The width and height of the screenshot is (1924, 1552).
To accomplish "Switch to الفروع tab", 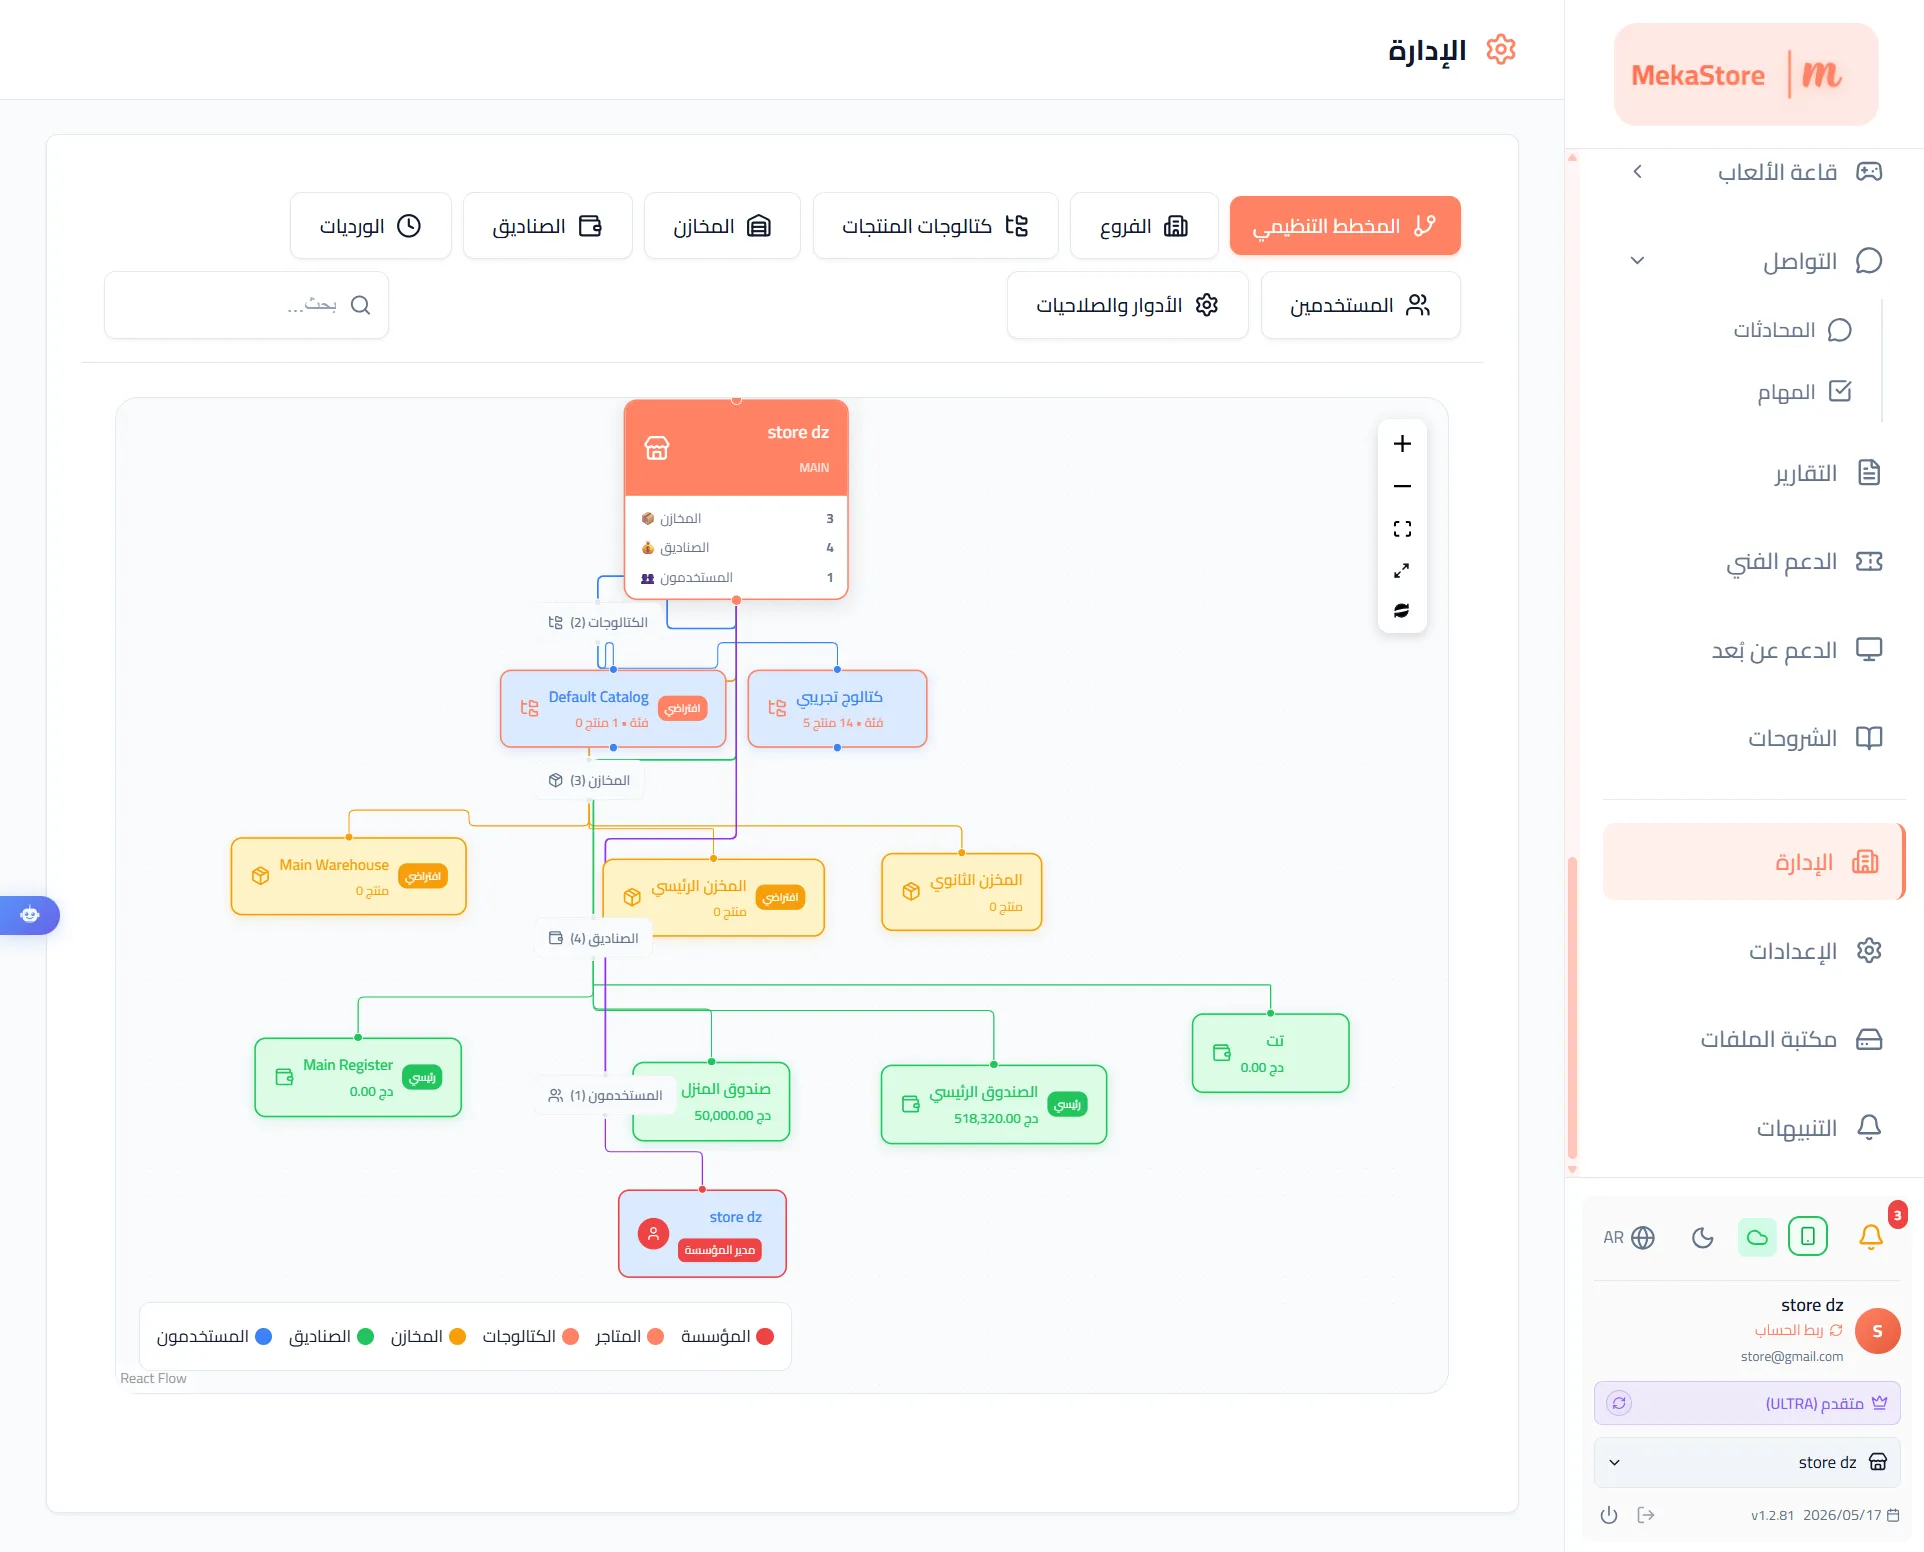I will point(1144,226).
